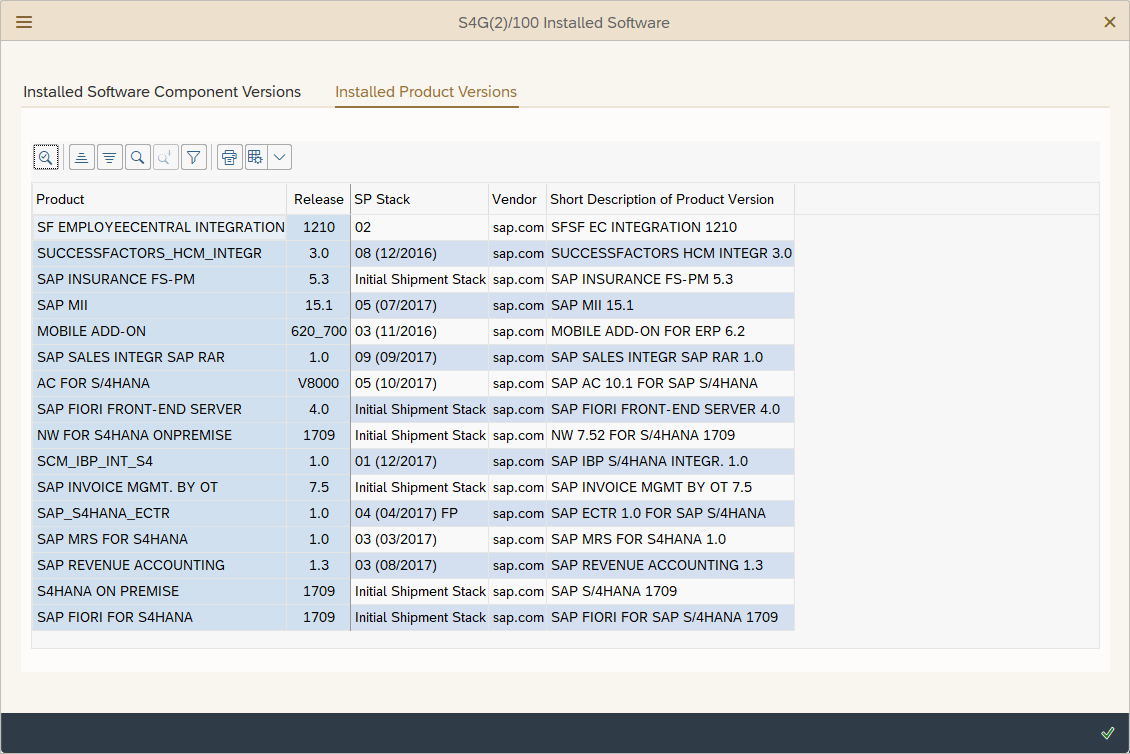Select the SAP MII product cell
The width and height of the screenshot is (1130, 754).
[159, 305]
